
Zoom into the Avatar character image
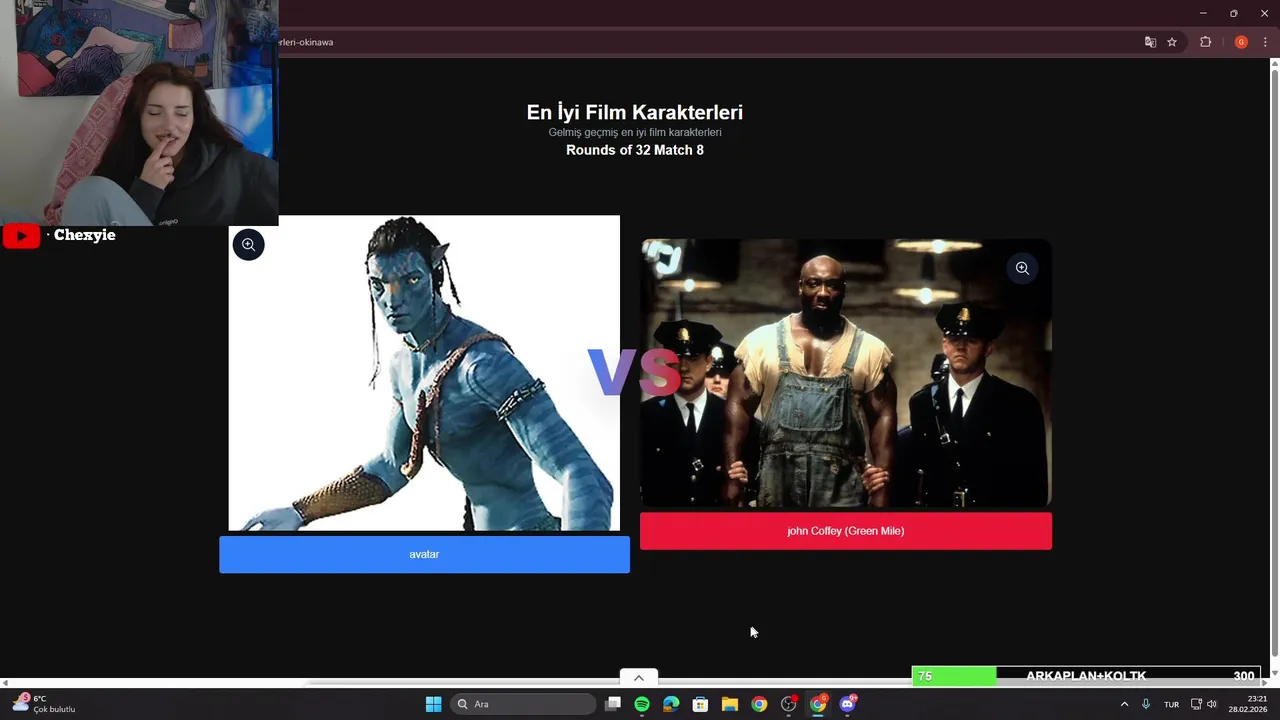tap(248, 244)
